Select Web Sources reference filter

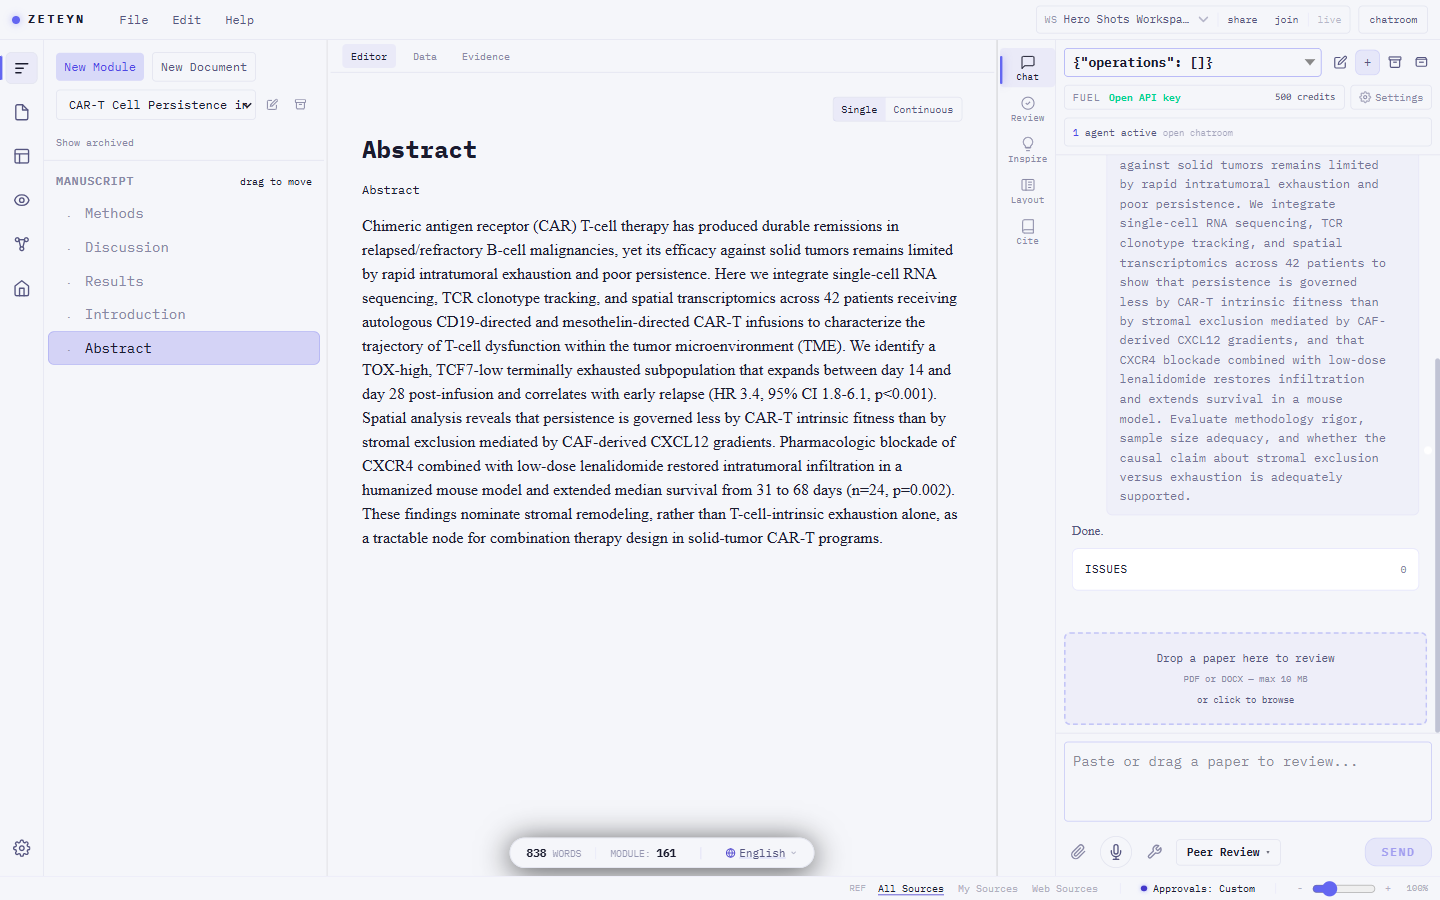click(x=1064, y=889)
